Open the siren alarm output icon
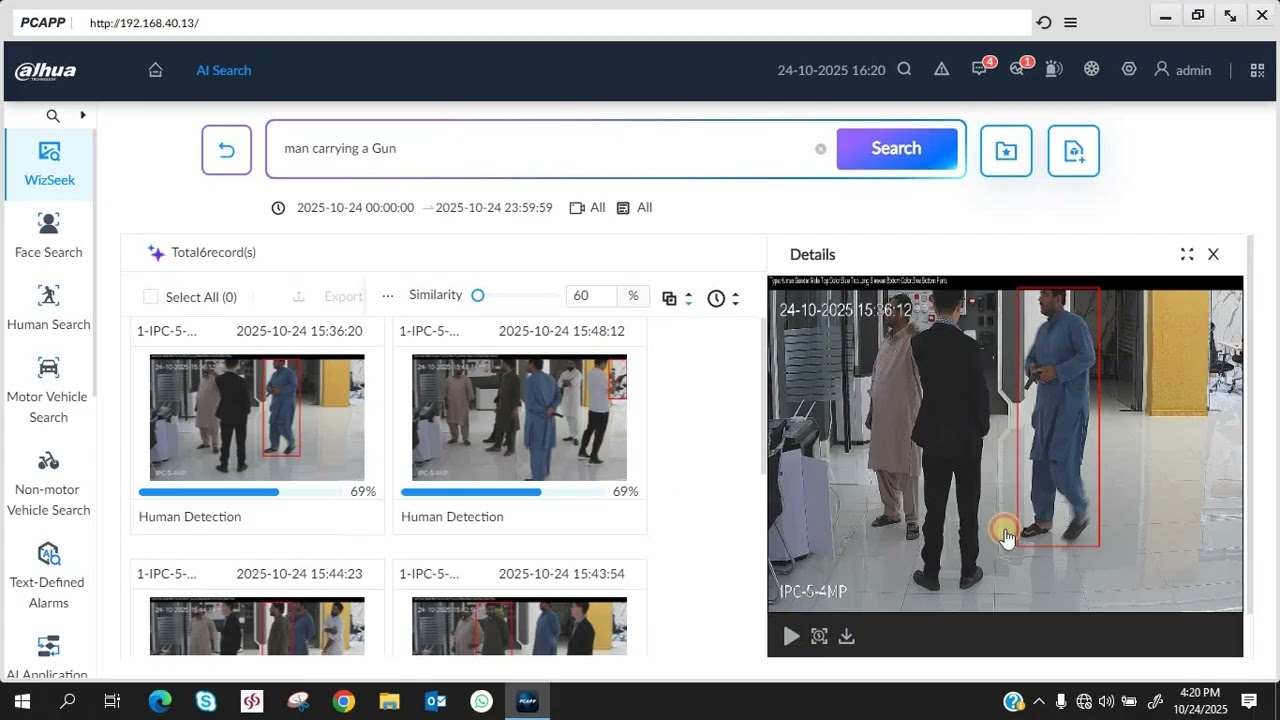This screenshot has width=1280, height=720. coord(1053,69)
